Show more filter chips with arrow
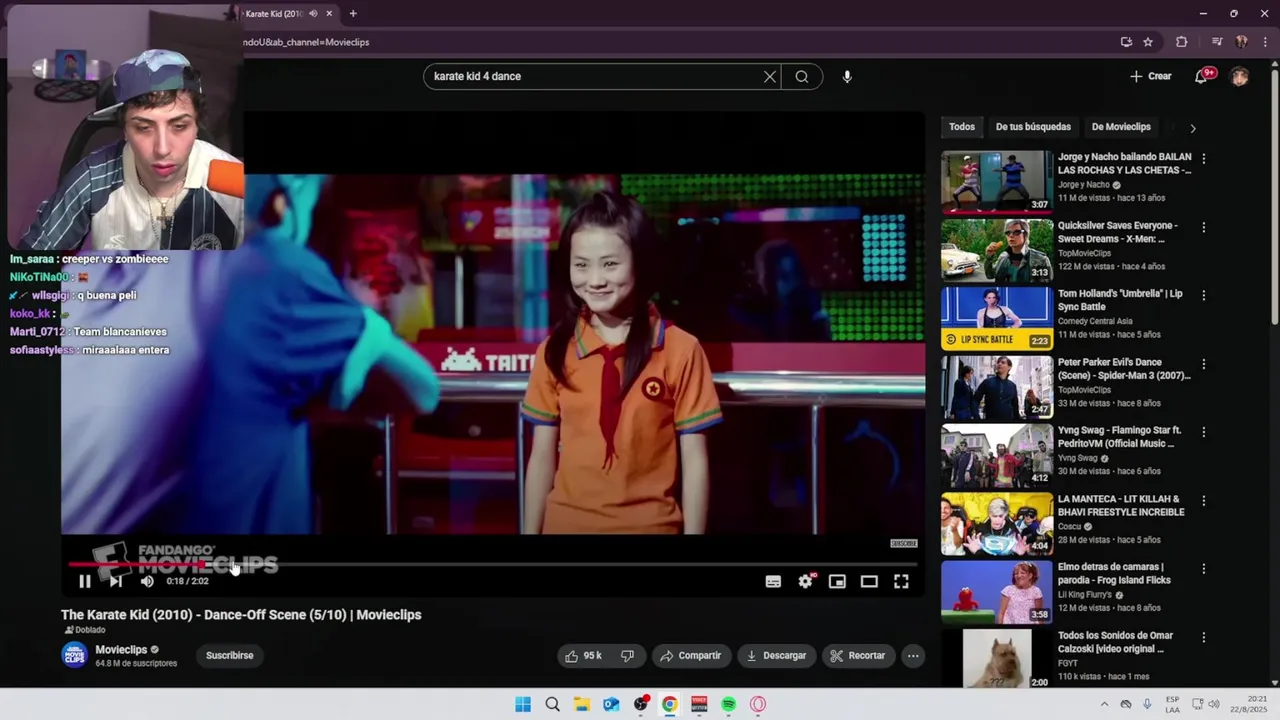Screen dimensions: 1280x720 1192,128
